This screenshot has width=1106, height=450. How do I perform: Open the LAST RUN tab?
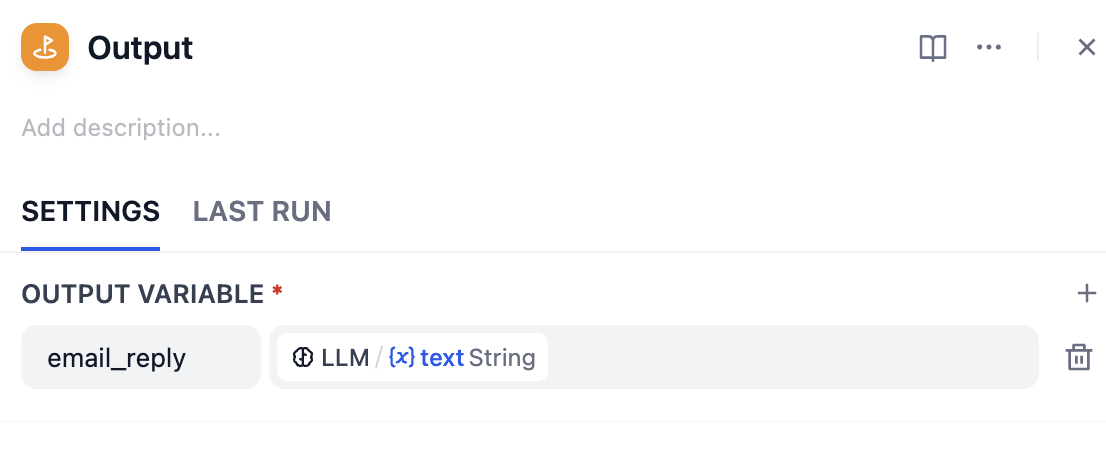[262, 212]
